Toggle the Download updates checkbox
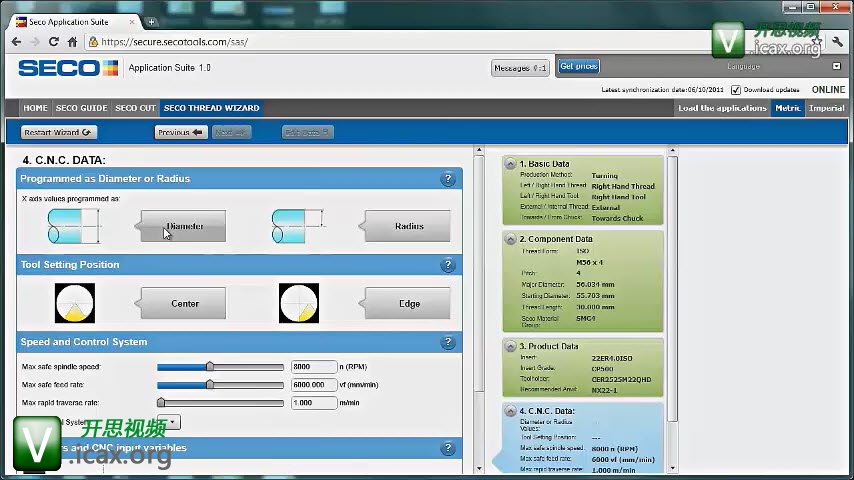 [x=736, y=90]
